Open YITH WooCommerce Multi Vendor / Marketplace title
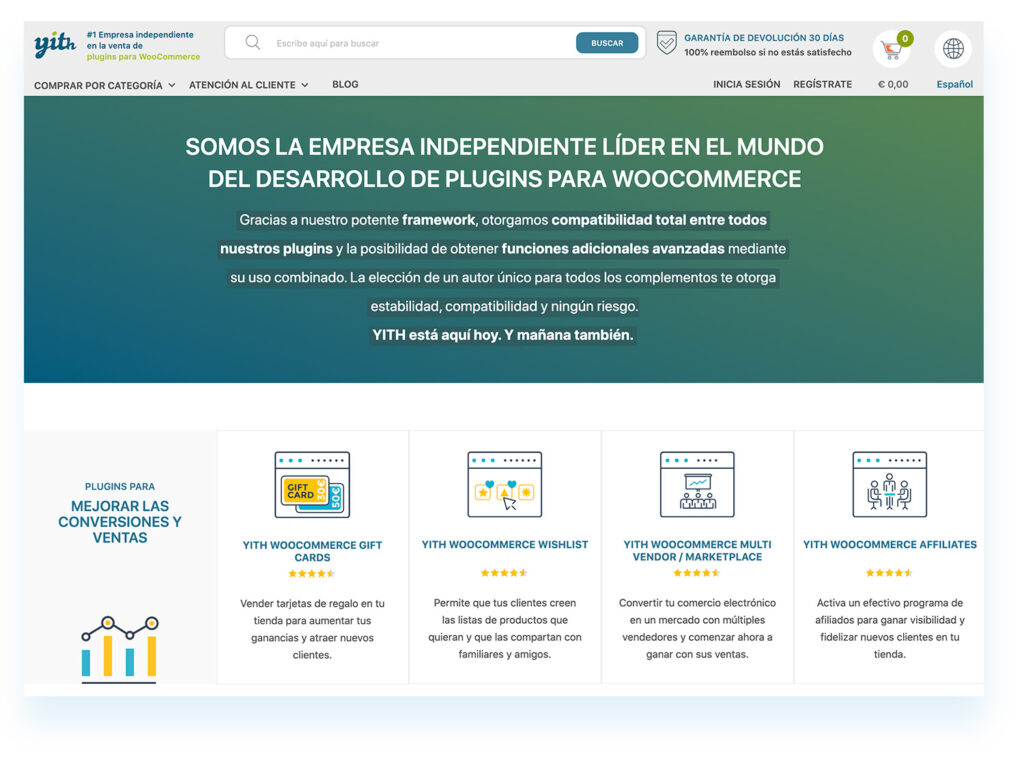Image resolution: width=1024 pixels, height=774 pixels. click(697, 551)
